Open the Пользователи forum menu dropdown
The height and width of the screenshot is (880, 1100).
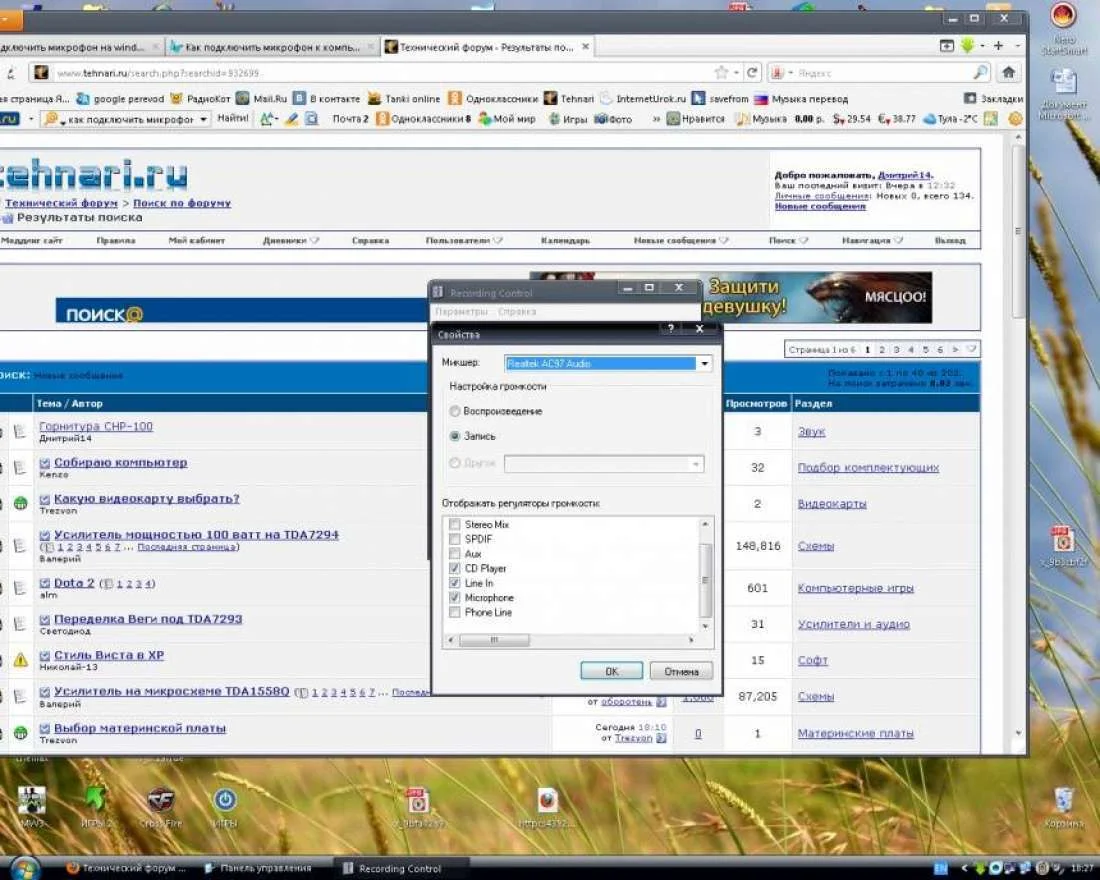pyautogui.click(x=463, y=241)
